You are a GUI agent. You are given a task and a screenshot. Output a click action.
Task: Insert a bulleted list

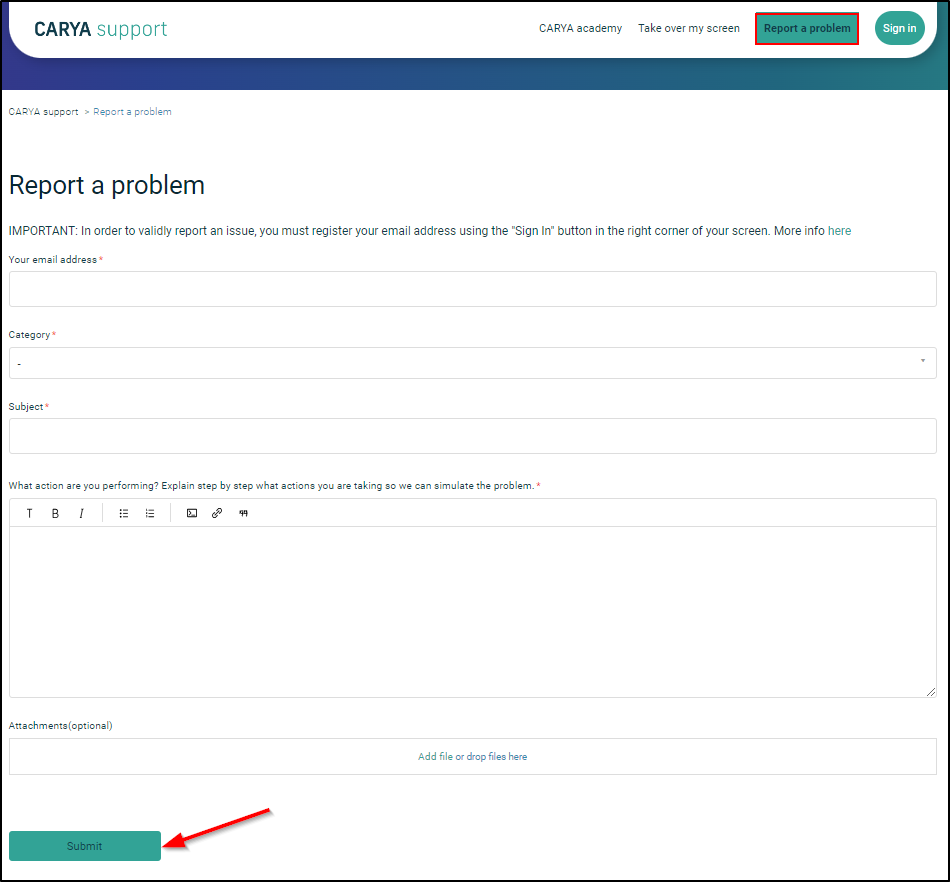coord(124,513)
